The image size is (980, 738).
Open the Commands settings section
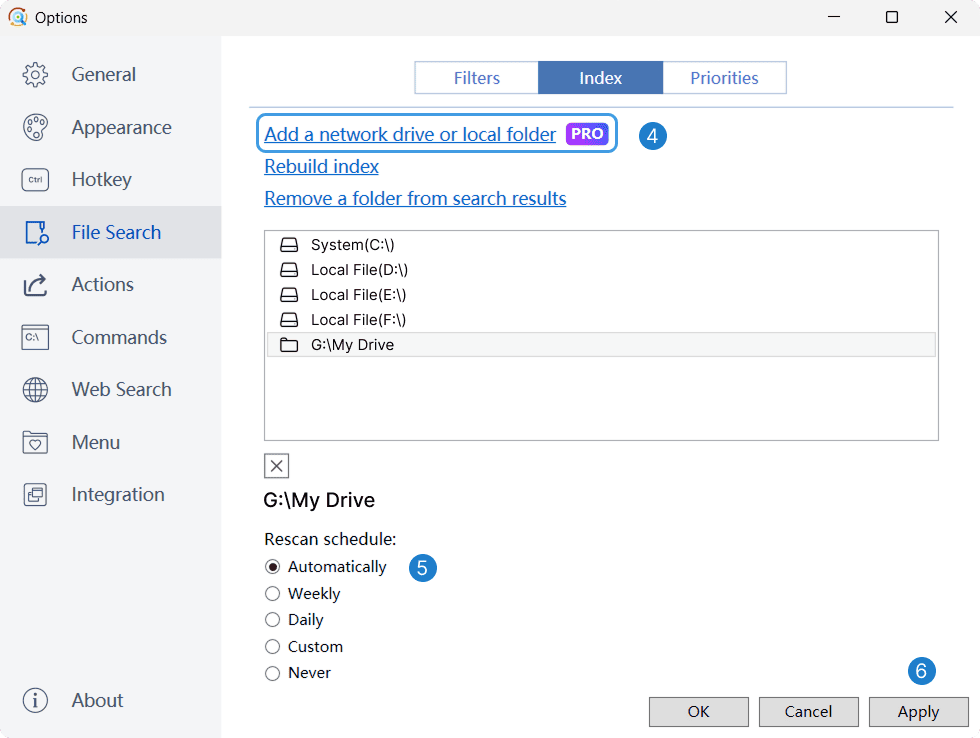click(111, 337)
